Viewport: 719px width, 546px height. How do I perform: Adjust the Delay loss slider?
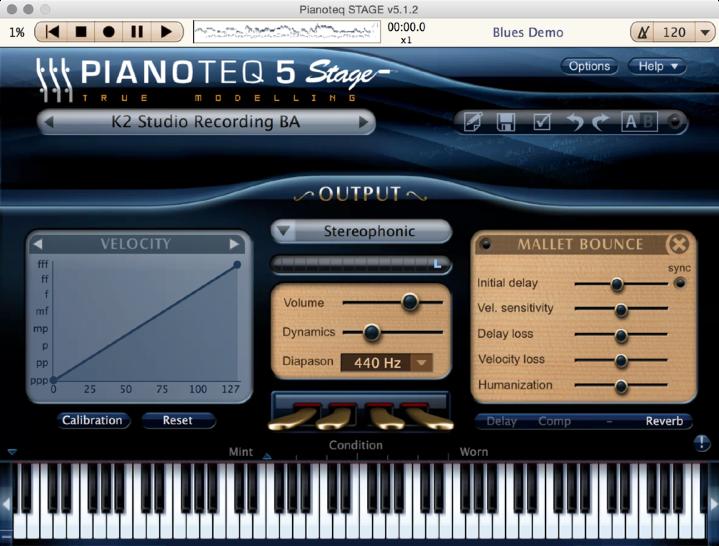pos(621,336)
